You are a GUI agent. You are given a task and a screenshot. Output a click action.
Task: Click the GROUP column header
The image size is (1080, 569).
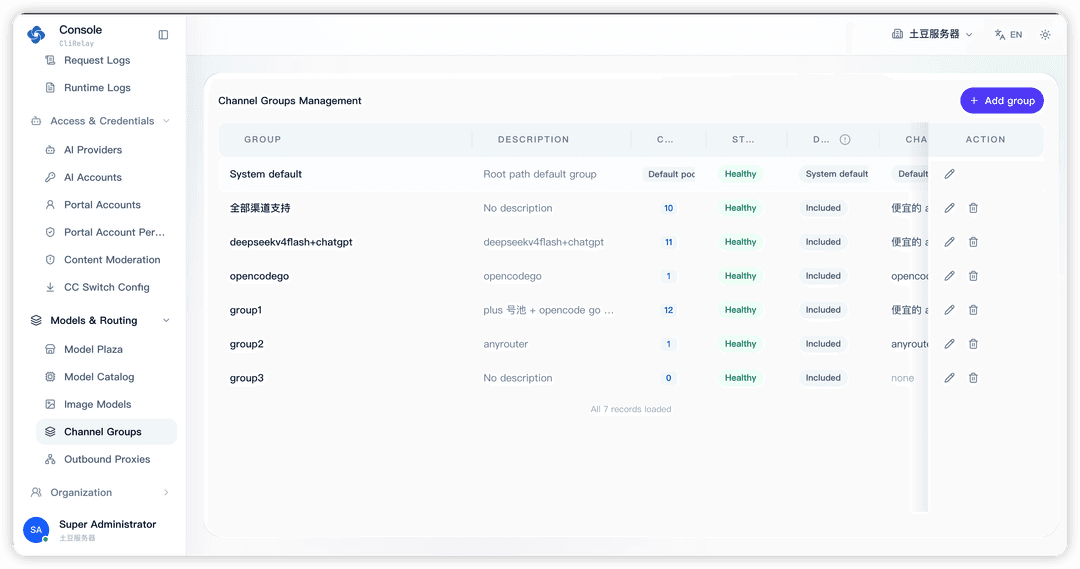pyautogui.click(x=262, y=139)
